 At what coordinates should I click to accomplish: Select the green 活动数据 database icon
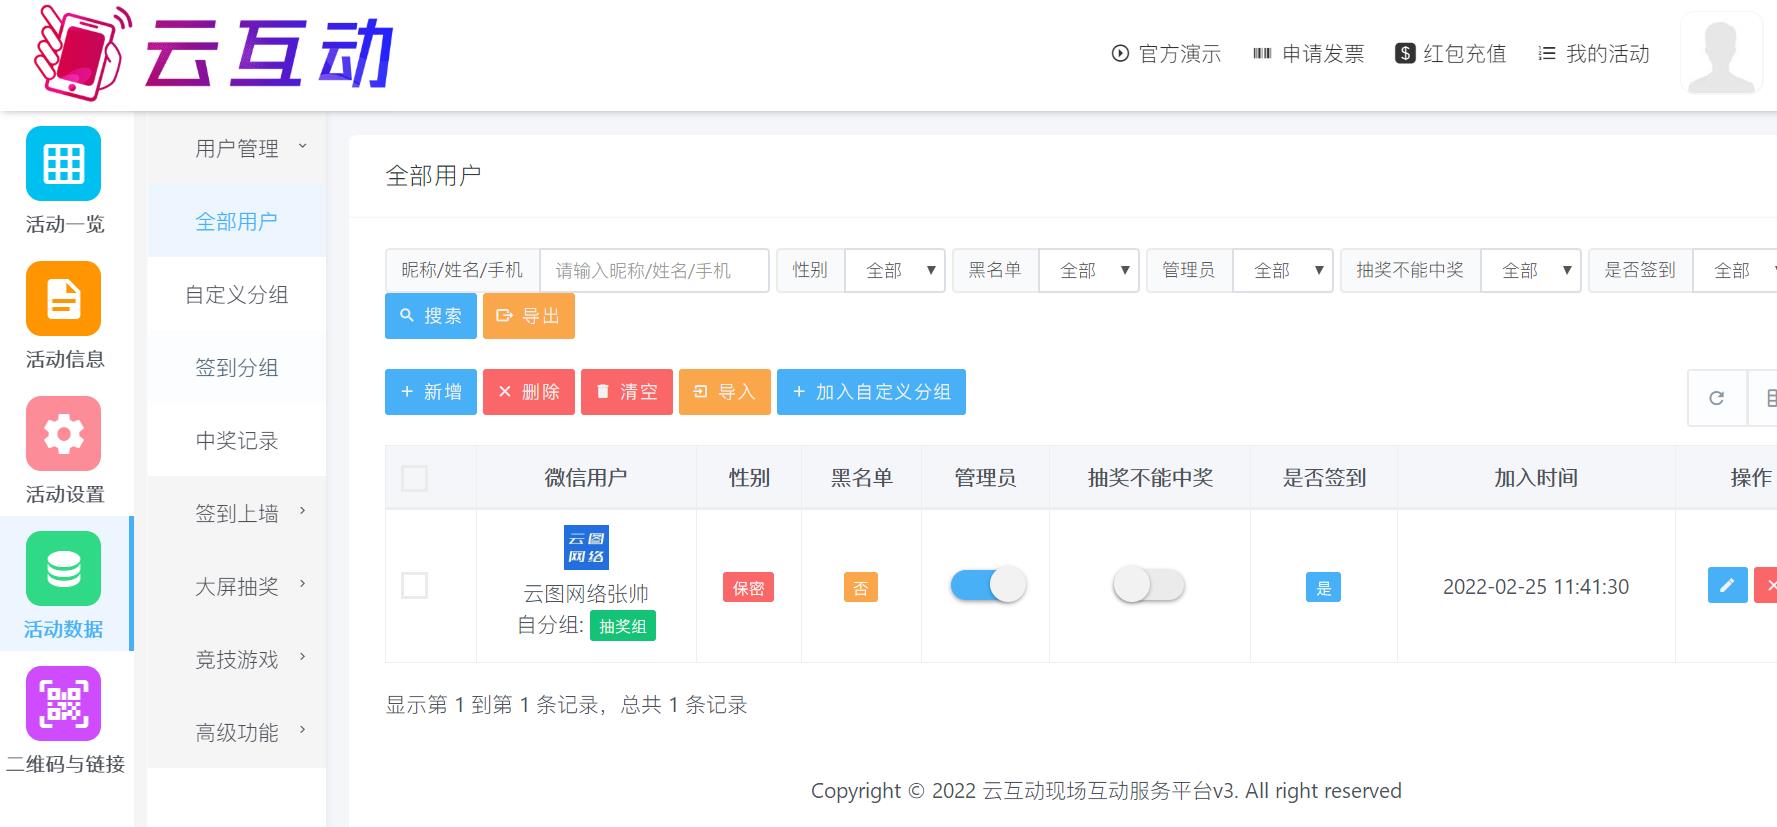(63, 569)
